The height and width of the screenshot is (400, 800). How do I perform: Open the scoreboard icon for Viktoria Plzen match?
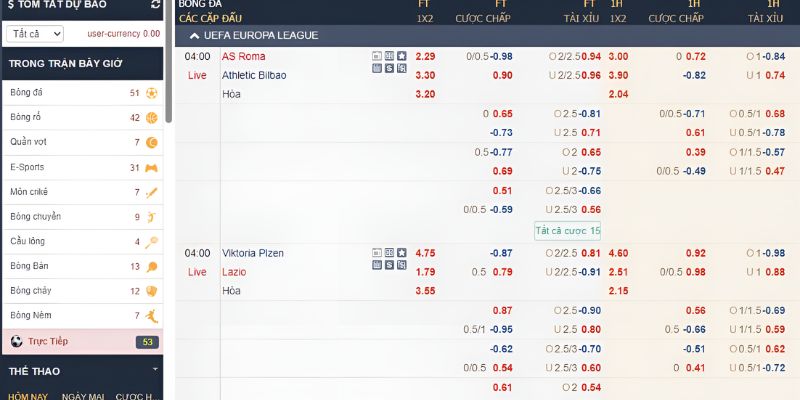click(x=377, y=253)
